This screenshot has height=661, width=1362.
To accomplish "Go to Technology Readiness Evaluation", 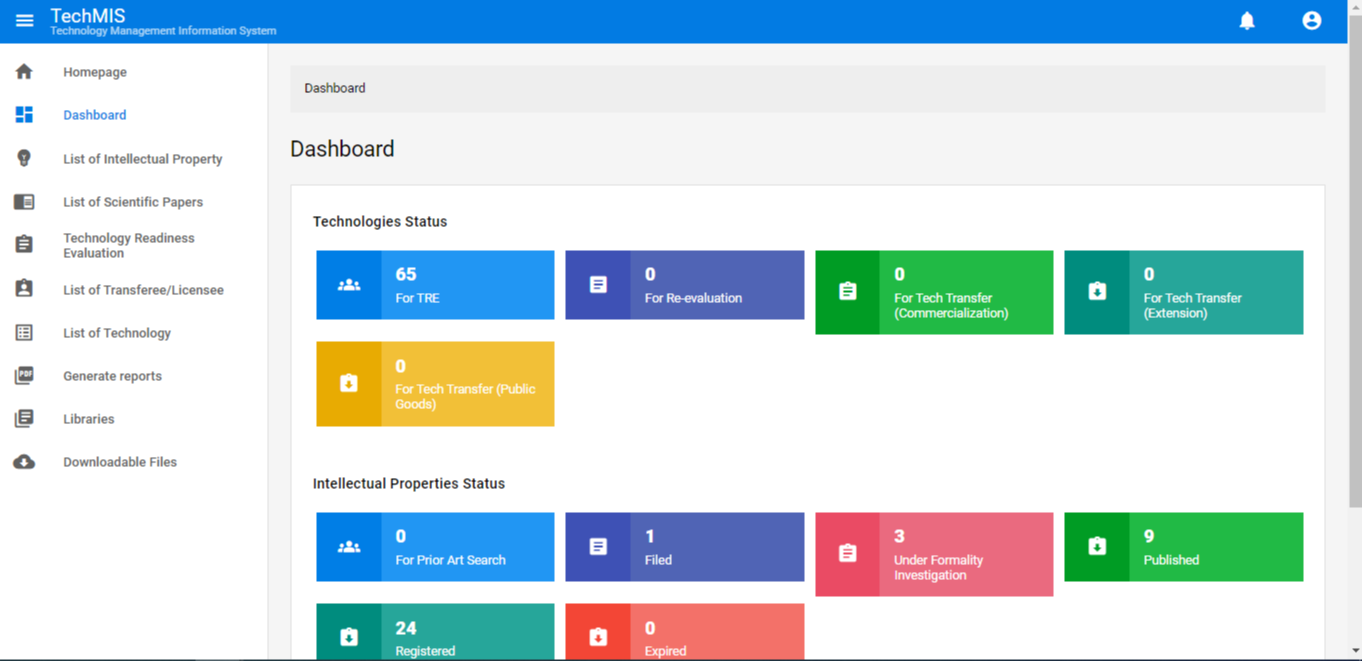I will pyautogui.click(x=128, y=246).
